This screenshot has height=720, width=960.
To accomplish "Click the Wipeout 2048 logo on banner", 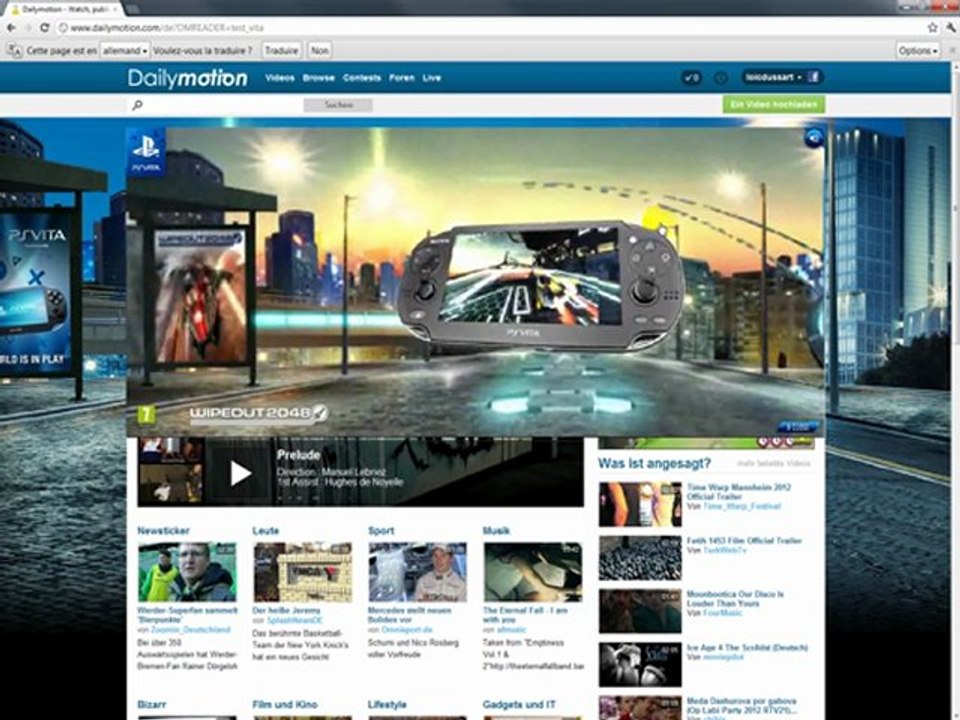I will point(258,413).
